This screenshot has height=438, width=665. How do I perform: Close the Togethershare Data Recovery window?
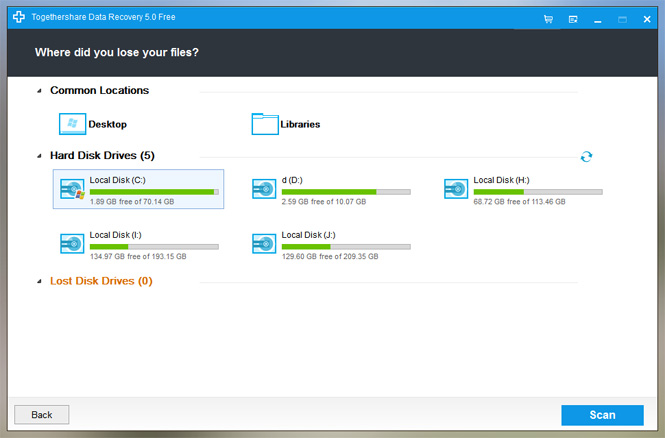[x=647, y=19]
